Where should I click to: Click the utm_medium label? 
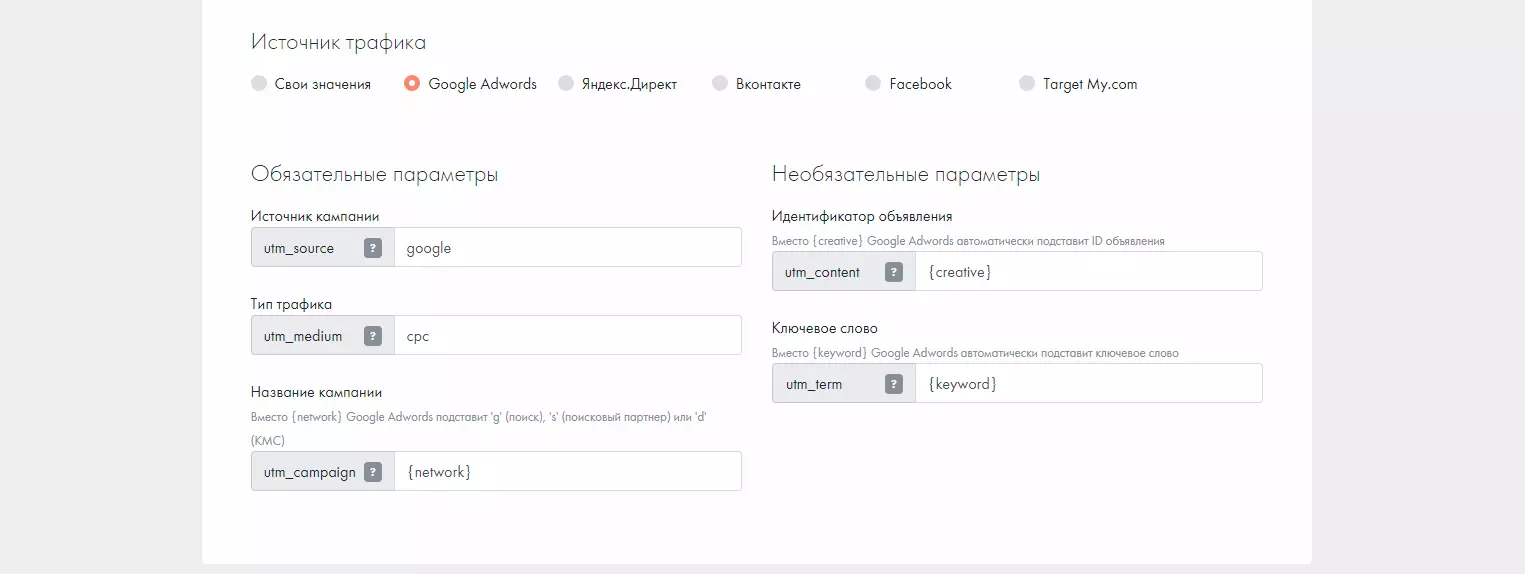pyautogui.click(x=303, y=336)
